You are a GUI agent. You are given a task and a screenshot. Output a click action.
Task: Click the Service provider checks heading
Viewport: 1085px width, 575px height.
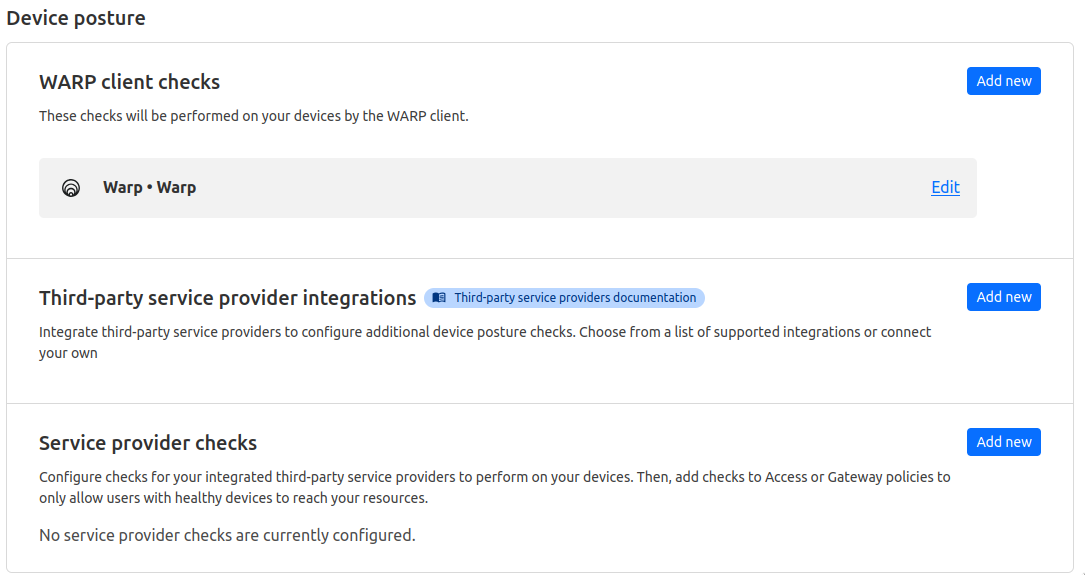pos(148,443)
